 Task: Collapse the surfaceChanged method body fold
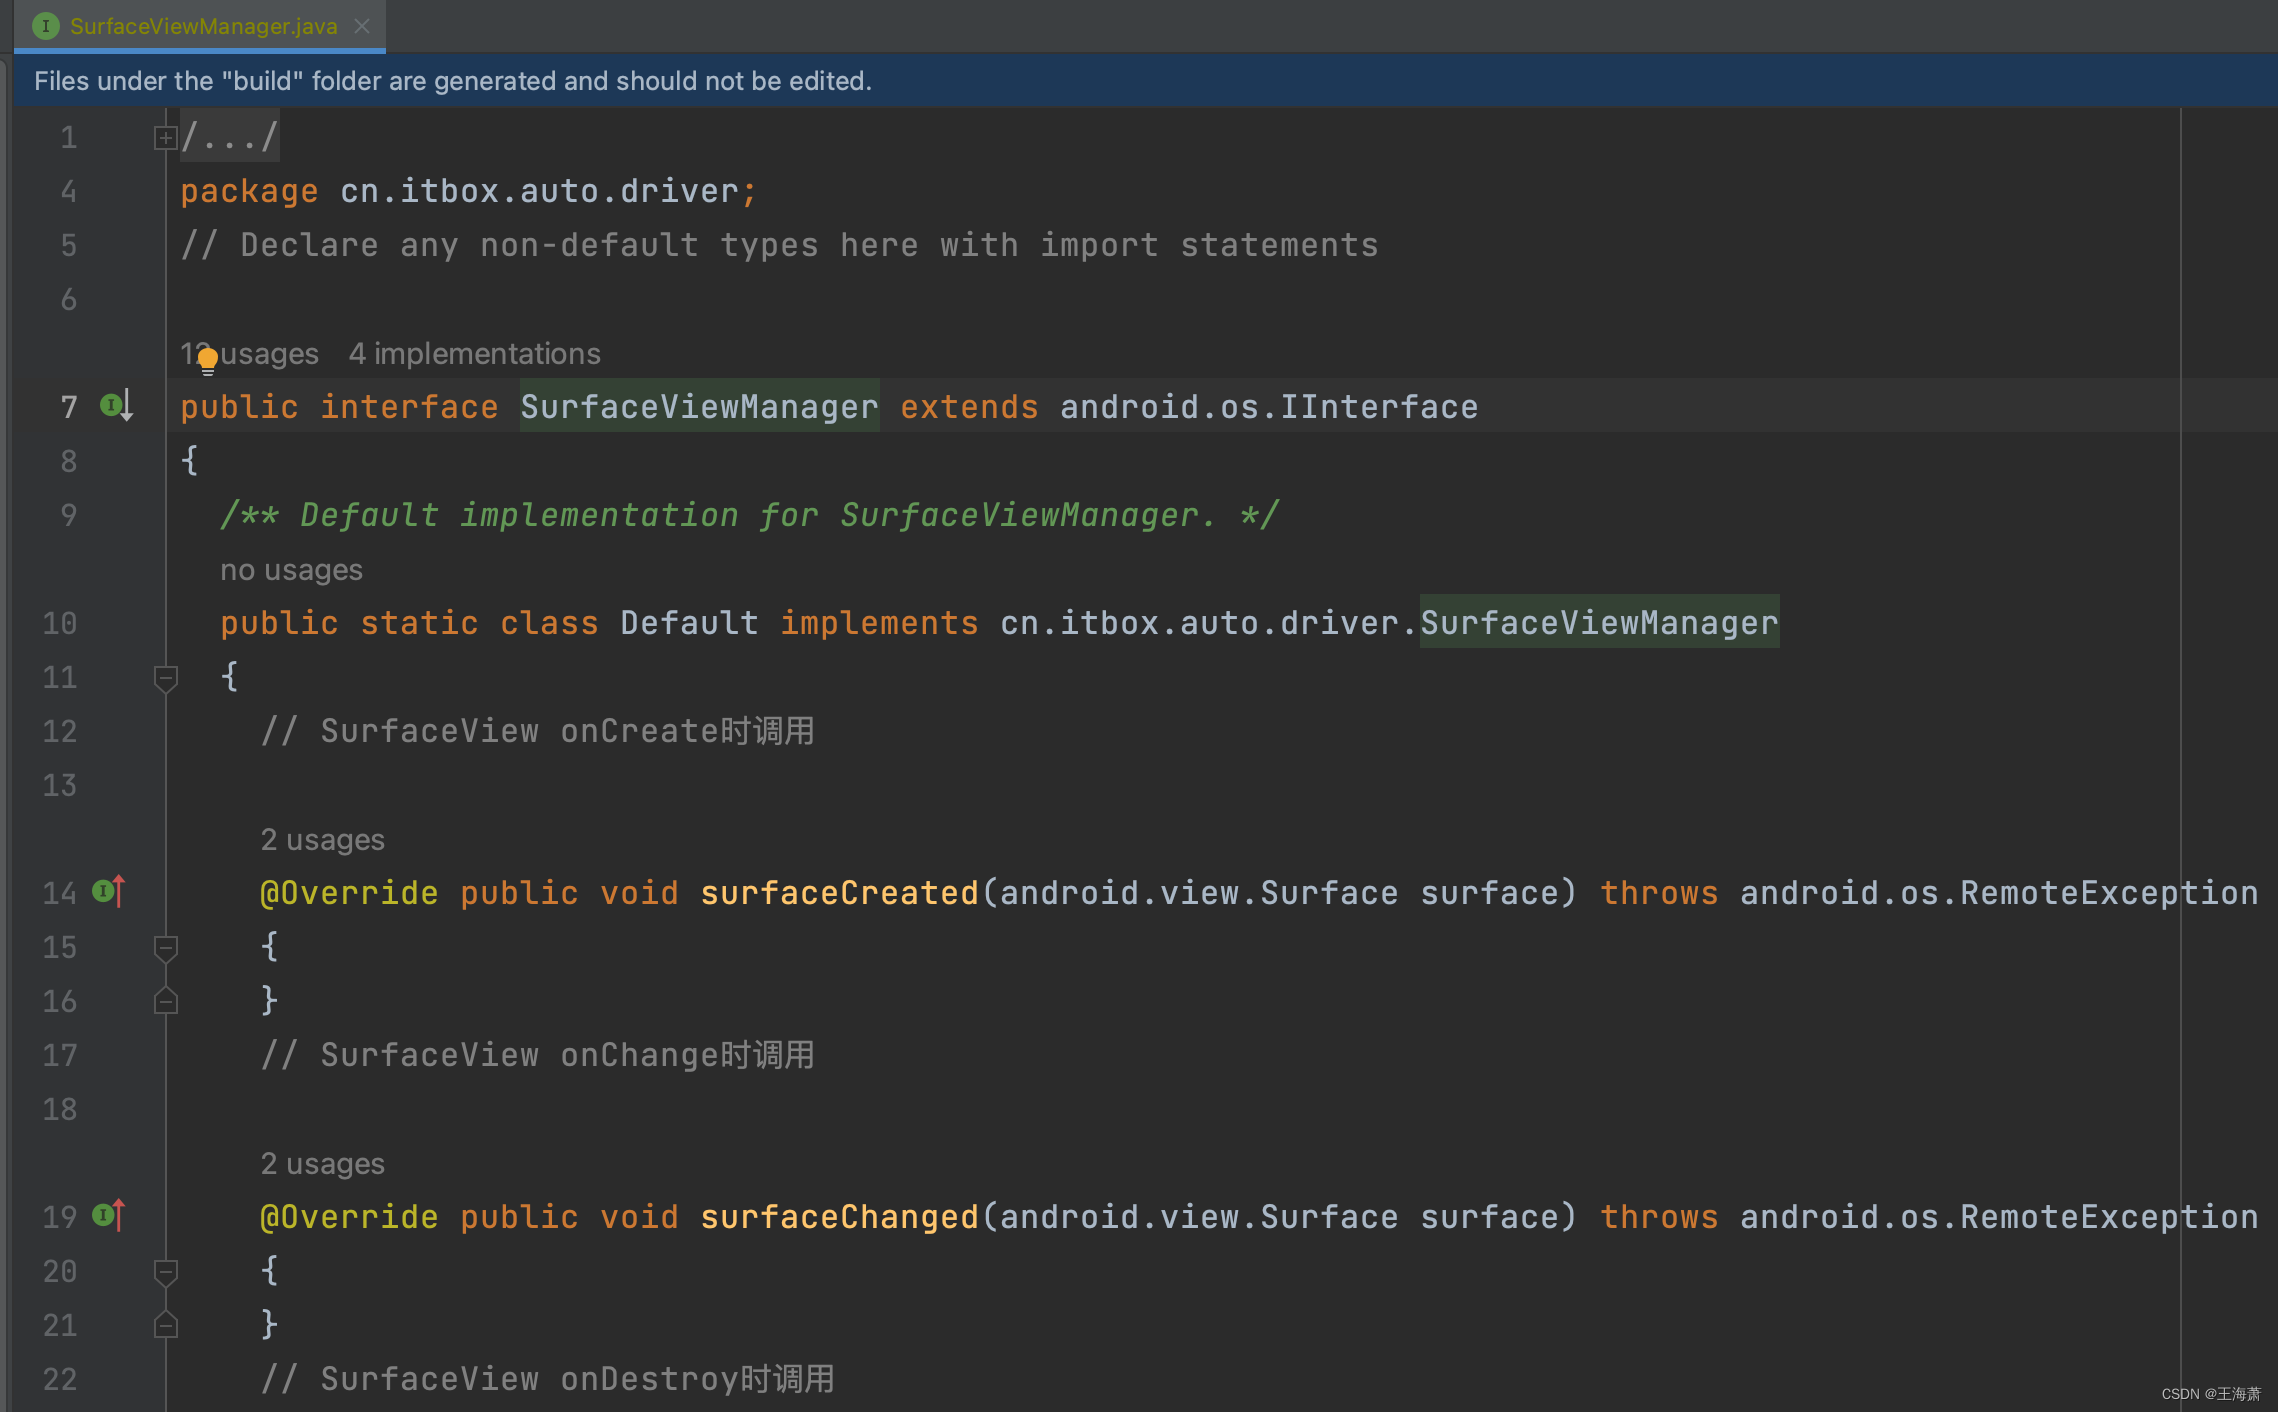(x=165, y=1270)
